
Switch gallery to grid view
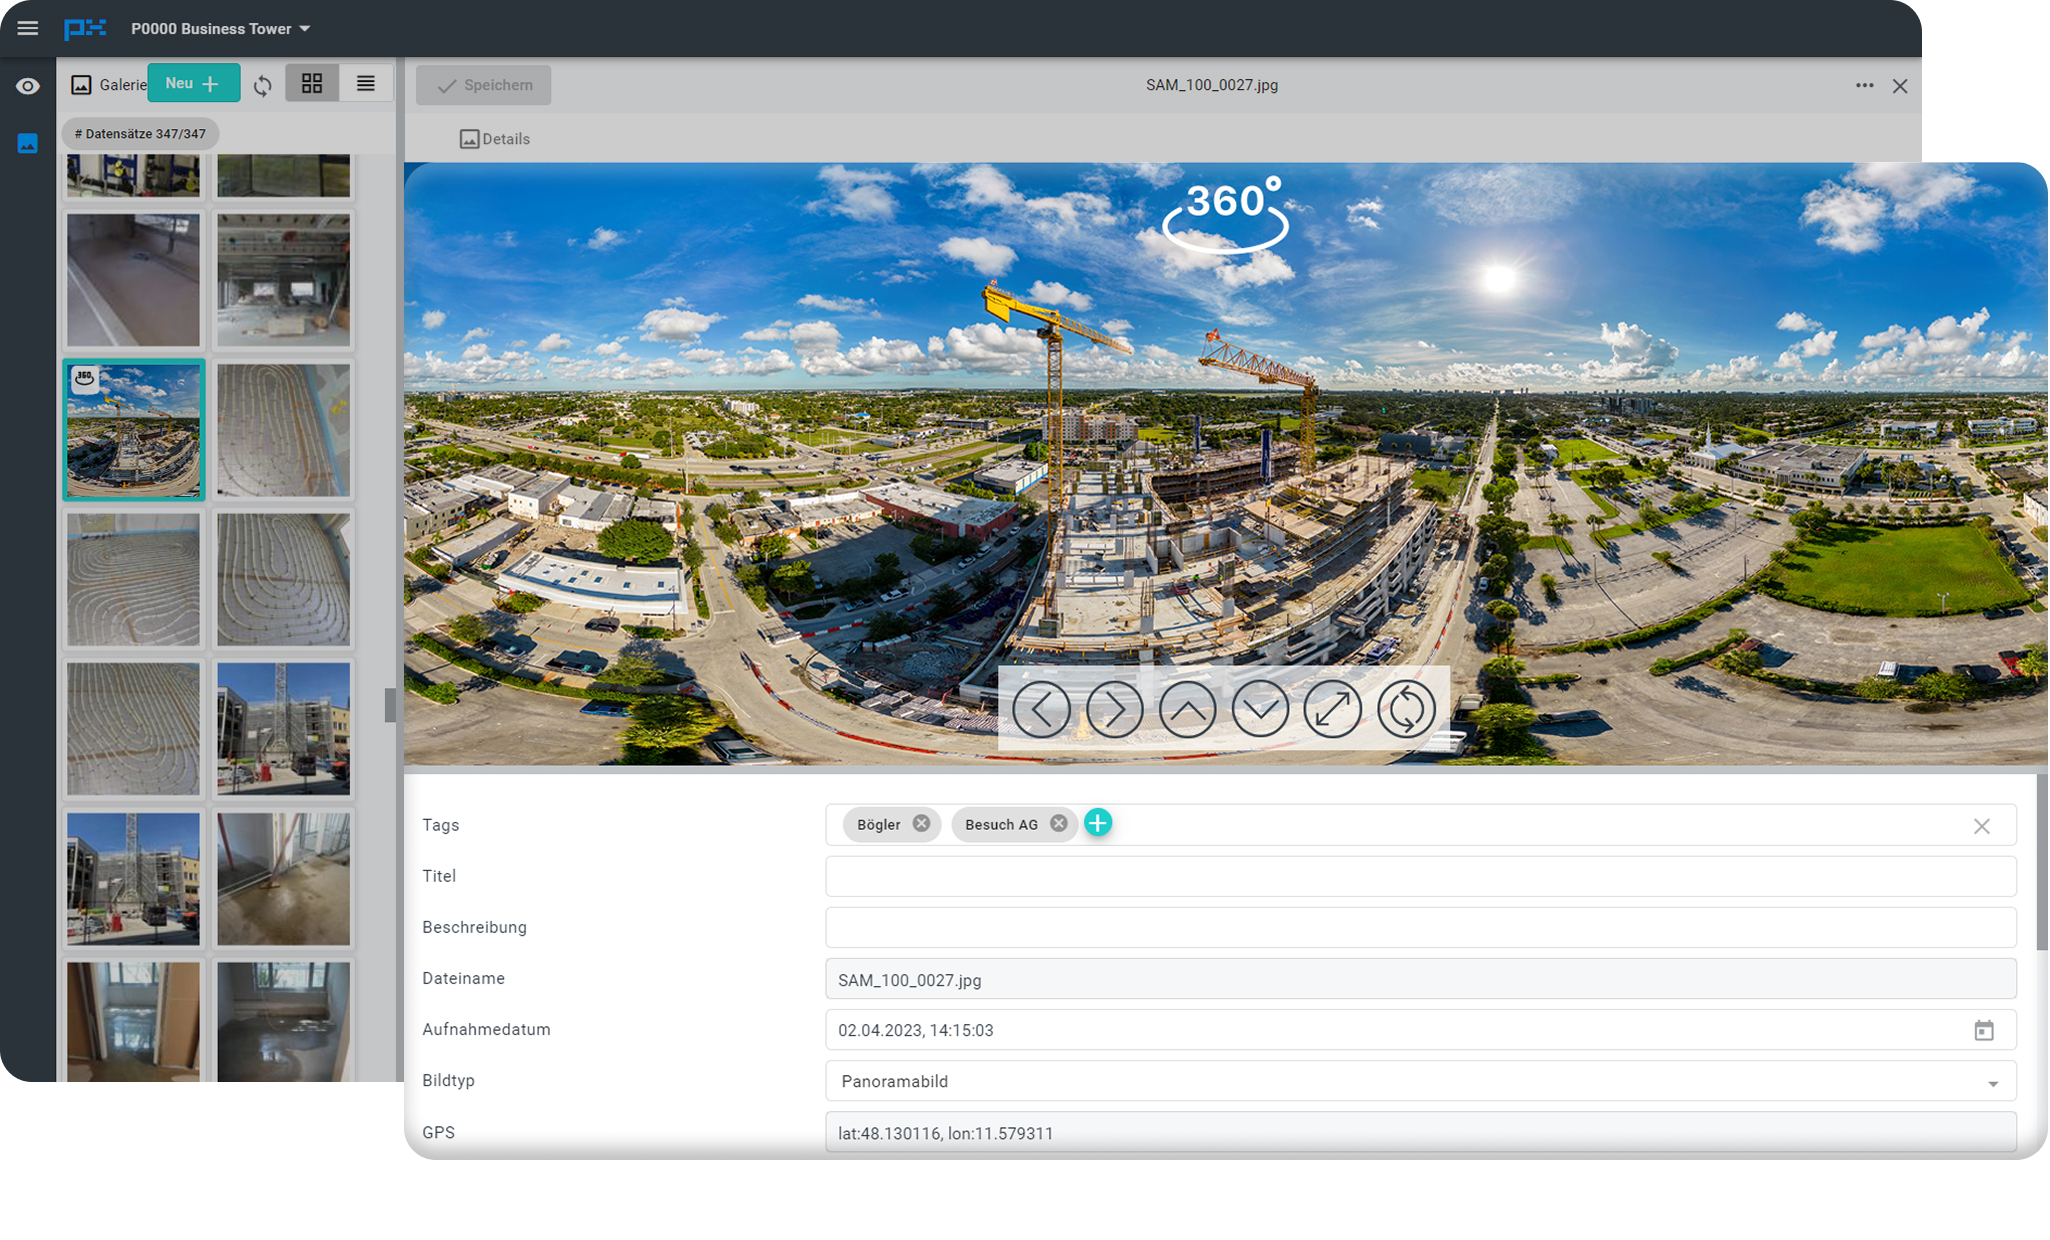(312, 84)
